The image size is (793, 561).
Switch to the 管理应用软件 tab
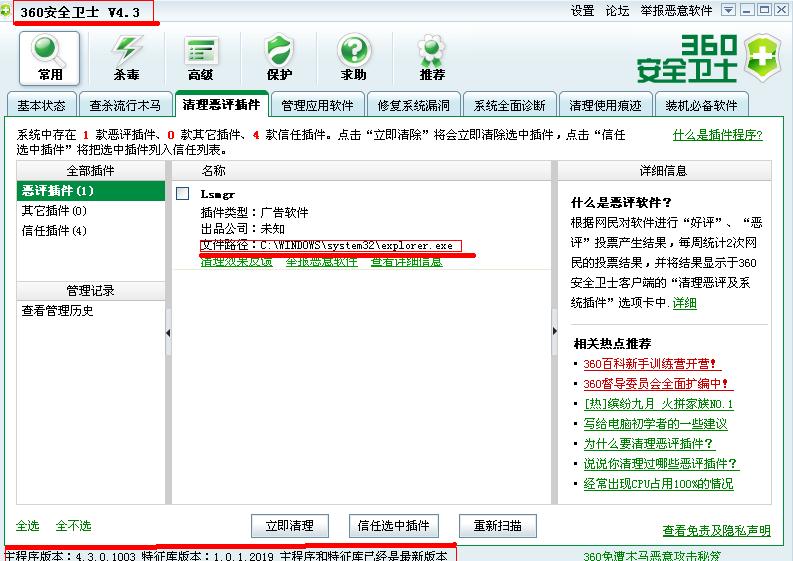tap(317, 106)
